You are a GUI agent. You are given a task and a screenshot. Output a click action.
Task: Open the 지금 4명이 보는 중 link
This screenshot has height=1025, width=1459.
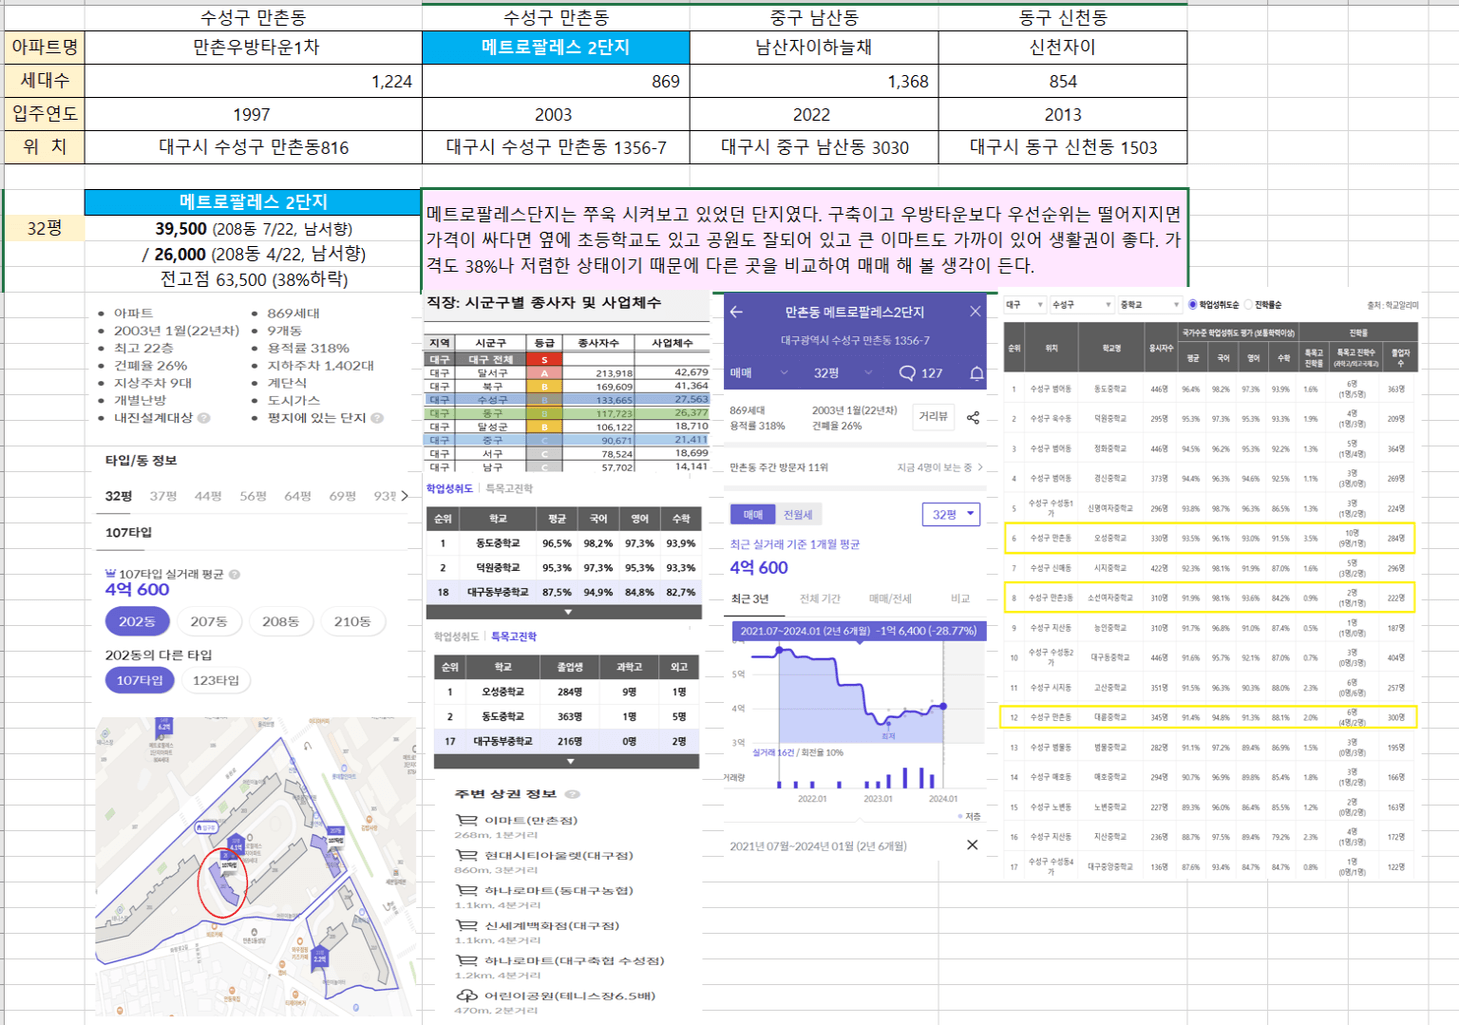click(940, 467)
